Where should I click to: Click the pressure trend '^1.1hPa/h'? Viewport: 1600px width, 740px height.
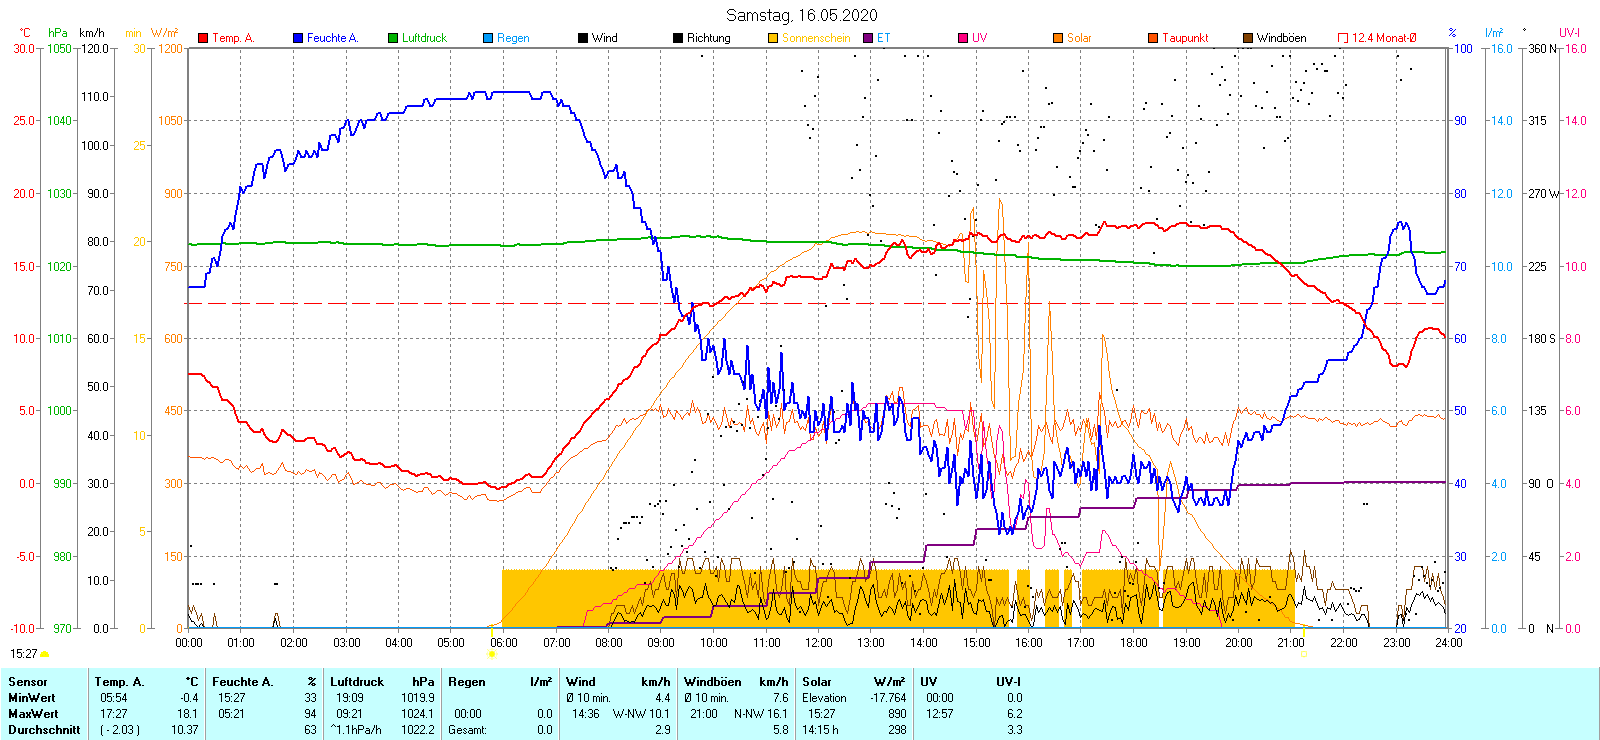coord(357,730)
